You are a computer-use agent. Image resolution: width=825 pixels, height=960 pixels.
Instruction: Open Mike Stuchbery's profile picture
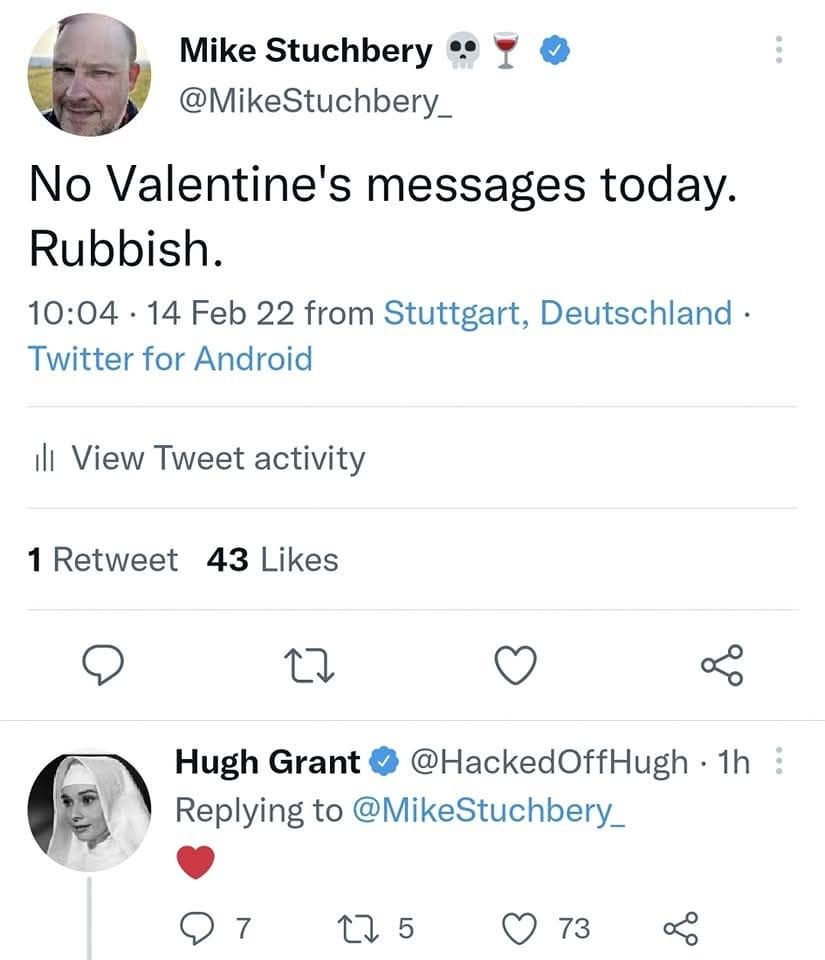point(89,76)
